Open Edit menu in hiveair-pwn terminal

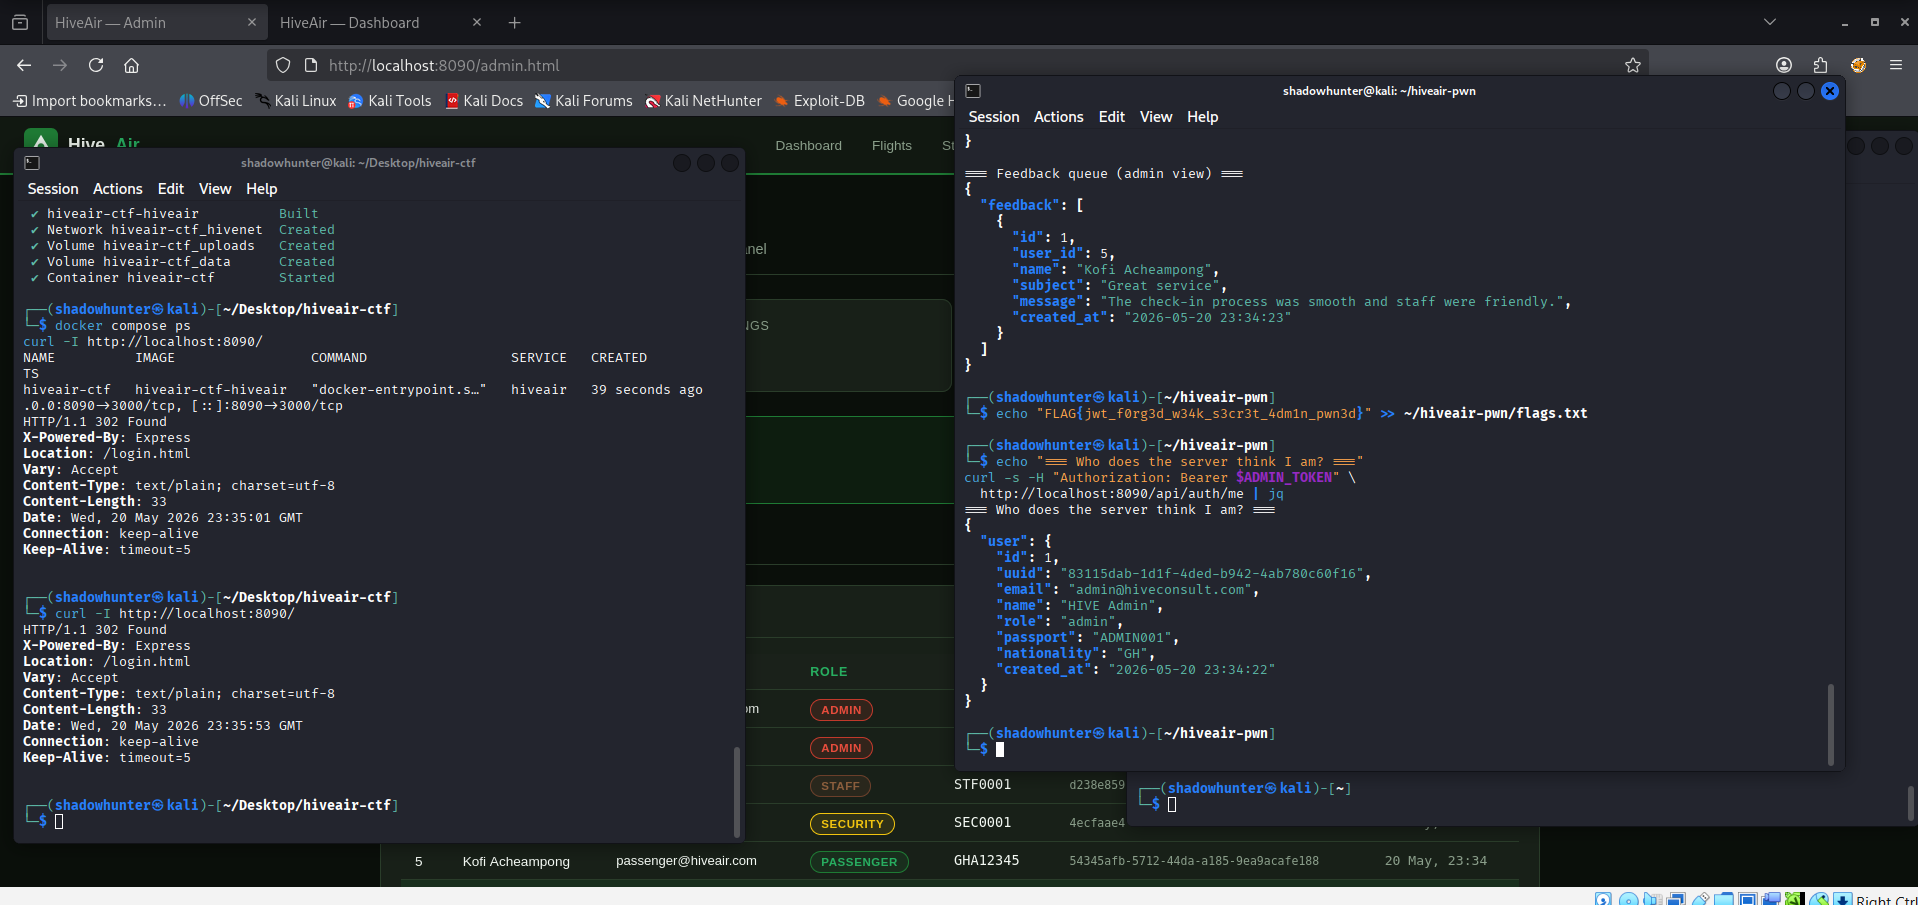click(1112, 117)
